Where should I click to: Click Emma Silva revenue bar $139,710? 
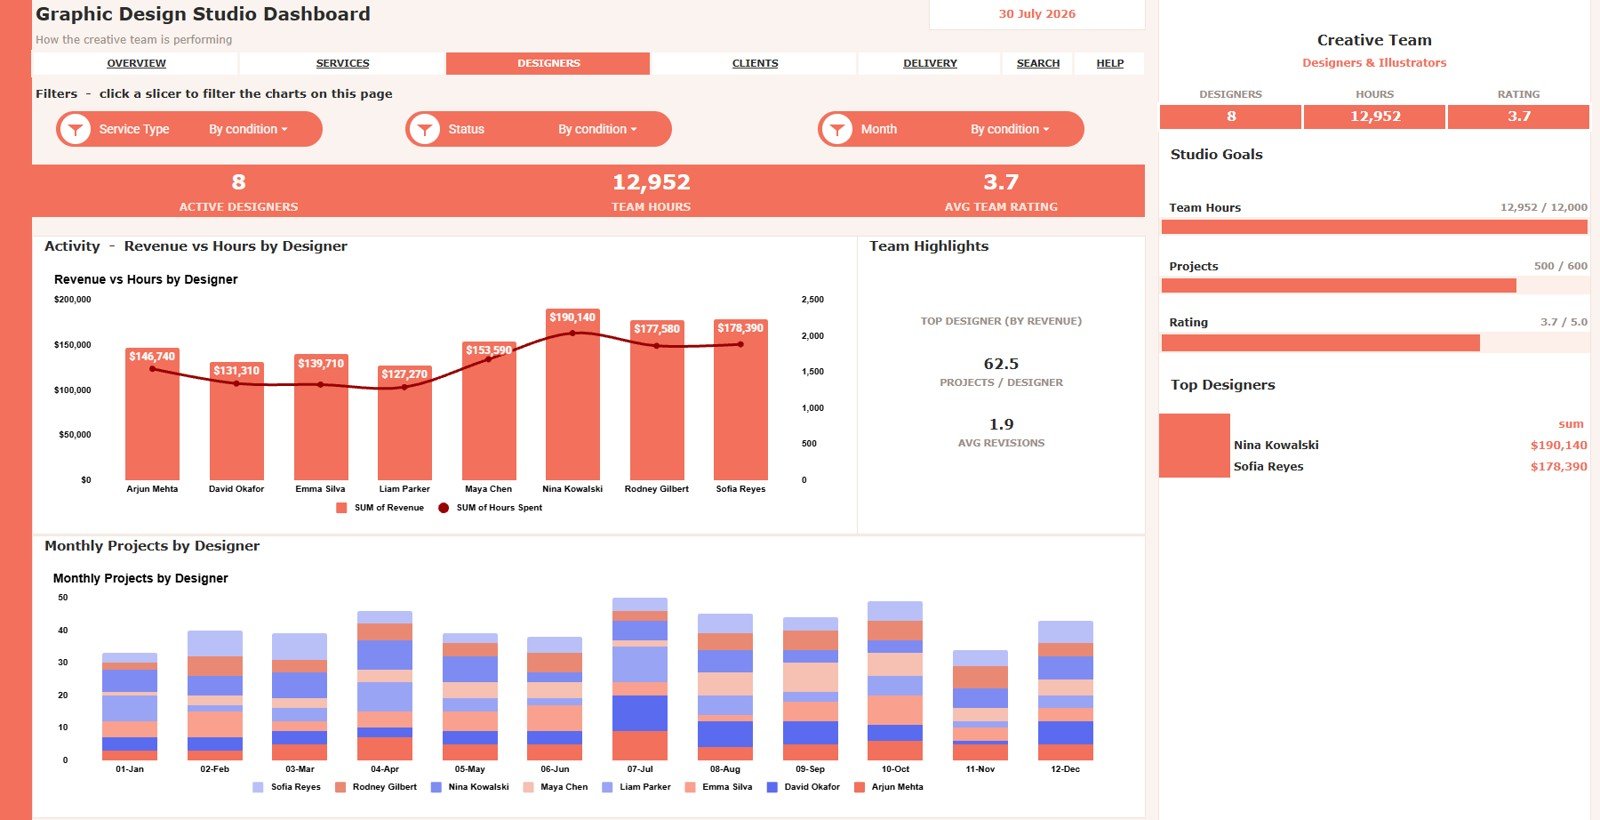coord(321,417)
